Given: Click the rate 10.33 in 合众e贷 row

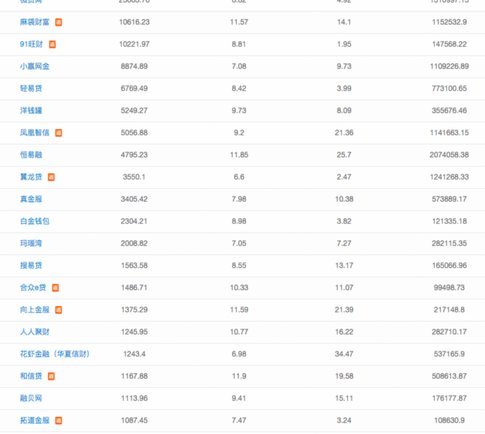Looking at the screenshot, I should 239,288.
